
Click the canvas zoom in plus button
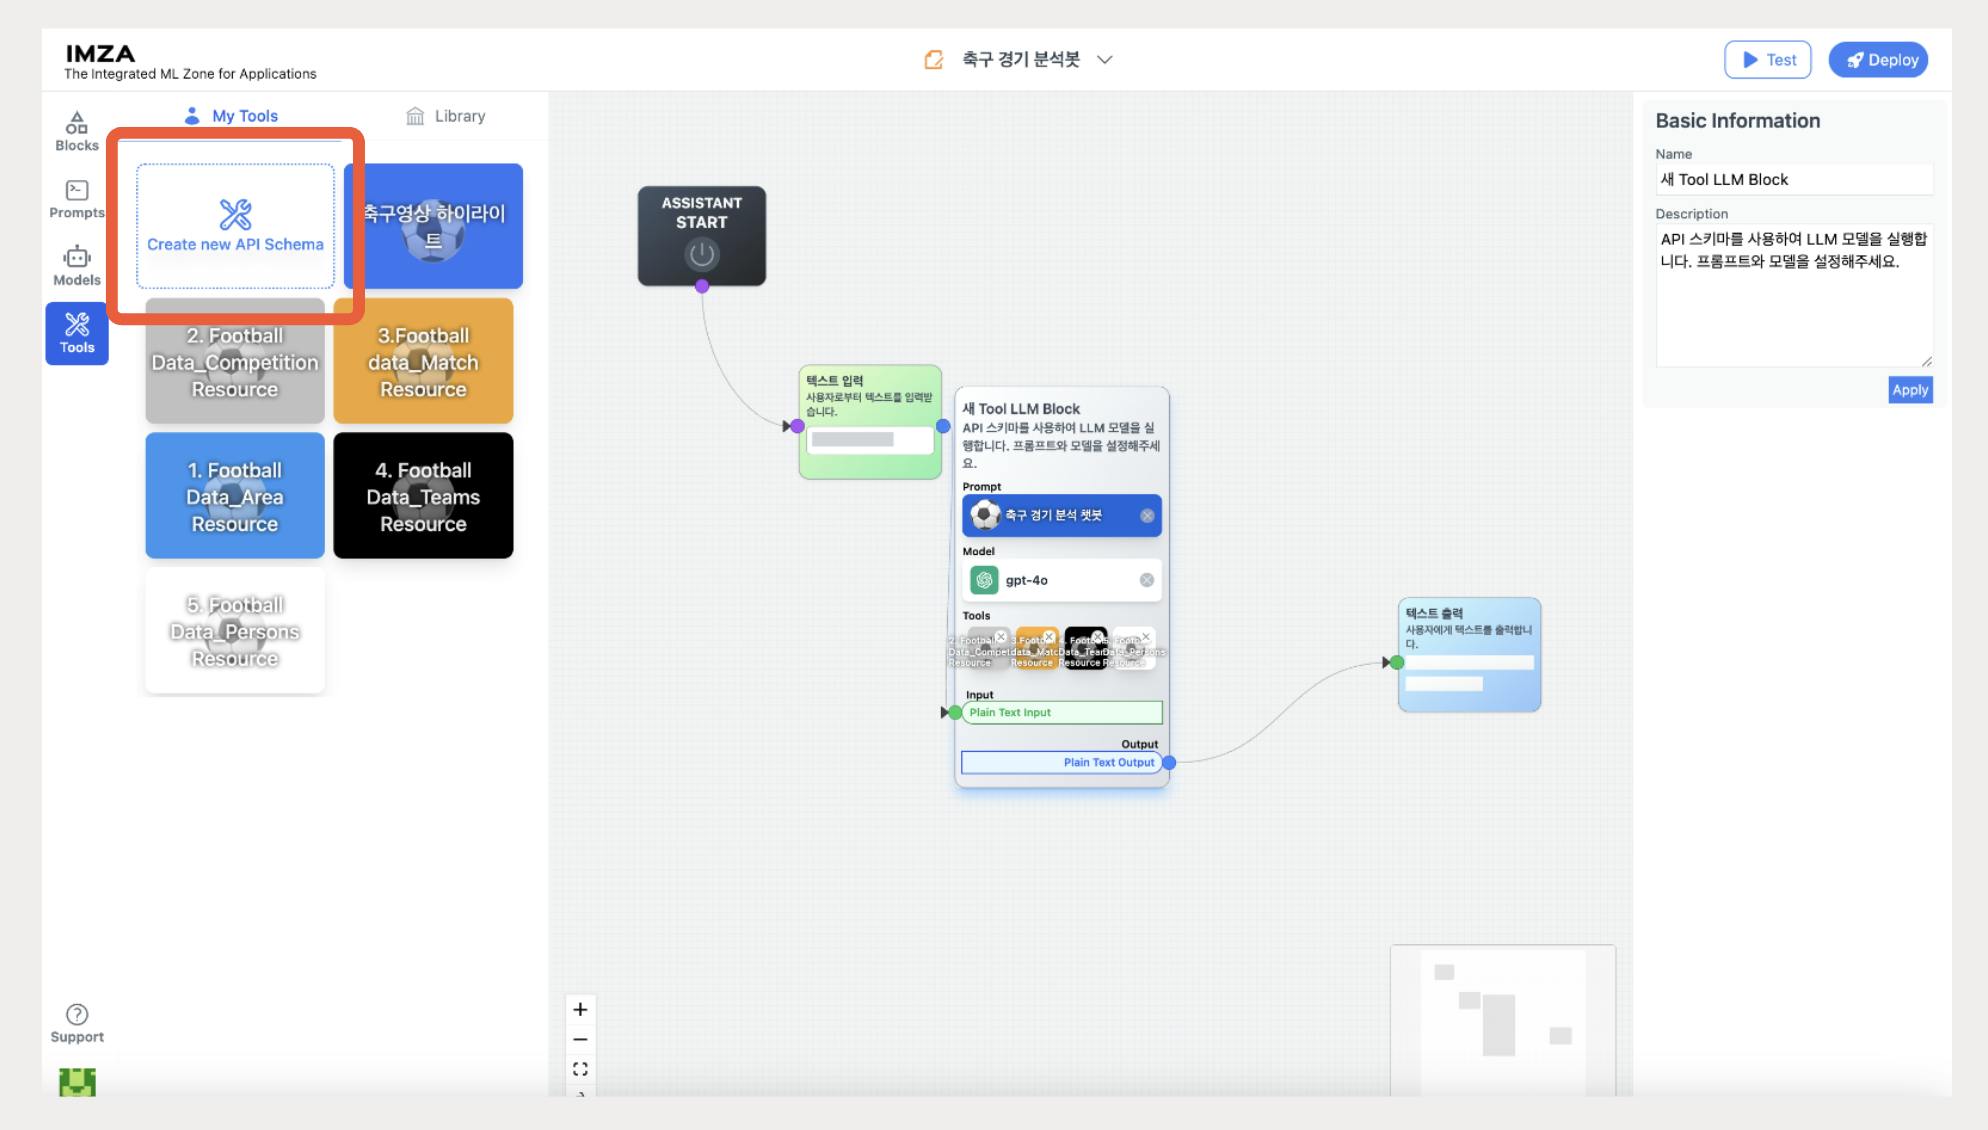(x=580, y=1009)
